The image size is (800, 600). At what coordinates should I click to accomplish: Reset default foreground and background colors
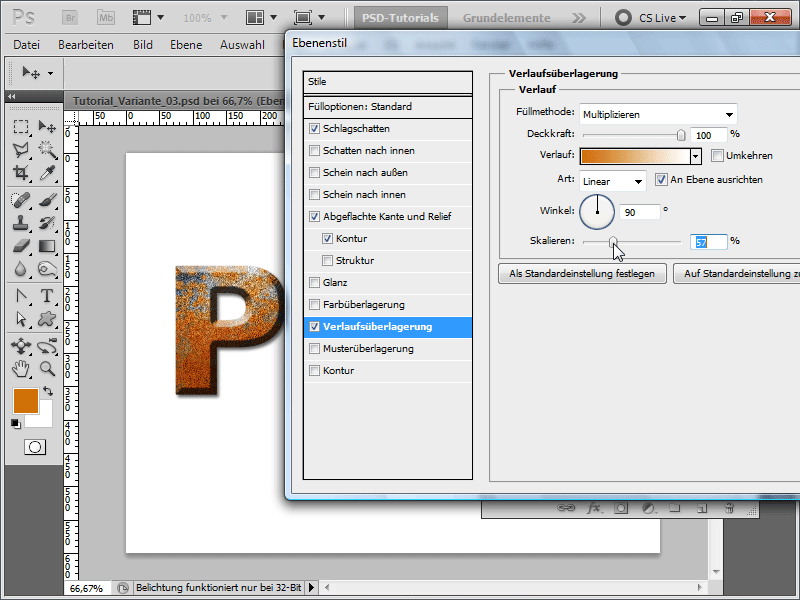pyautogui.click(x=16, y=423)
